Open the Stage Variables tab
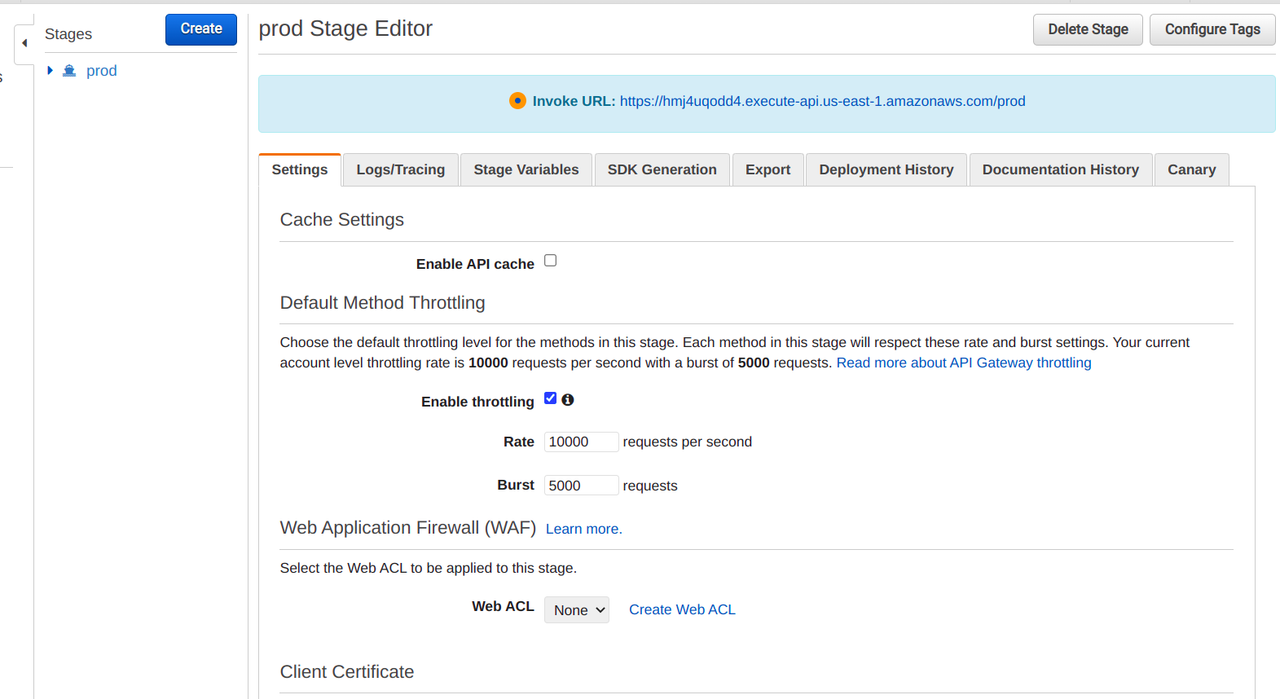 (526, 170)
